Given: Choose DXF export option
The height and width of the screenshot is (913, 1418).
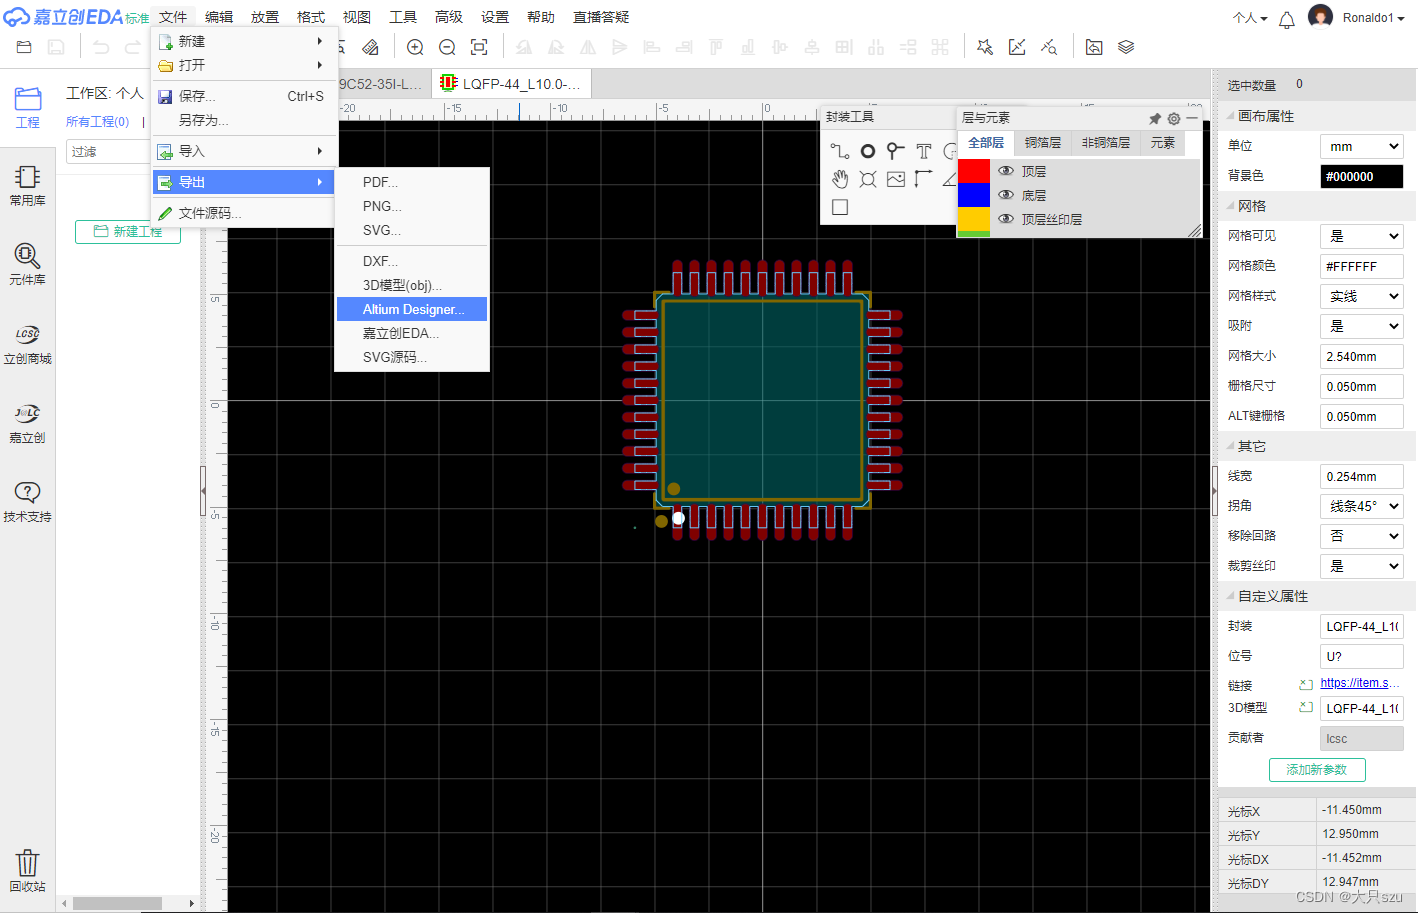Looking at the screenshot, I should [x=412, y=261].
